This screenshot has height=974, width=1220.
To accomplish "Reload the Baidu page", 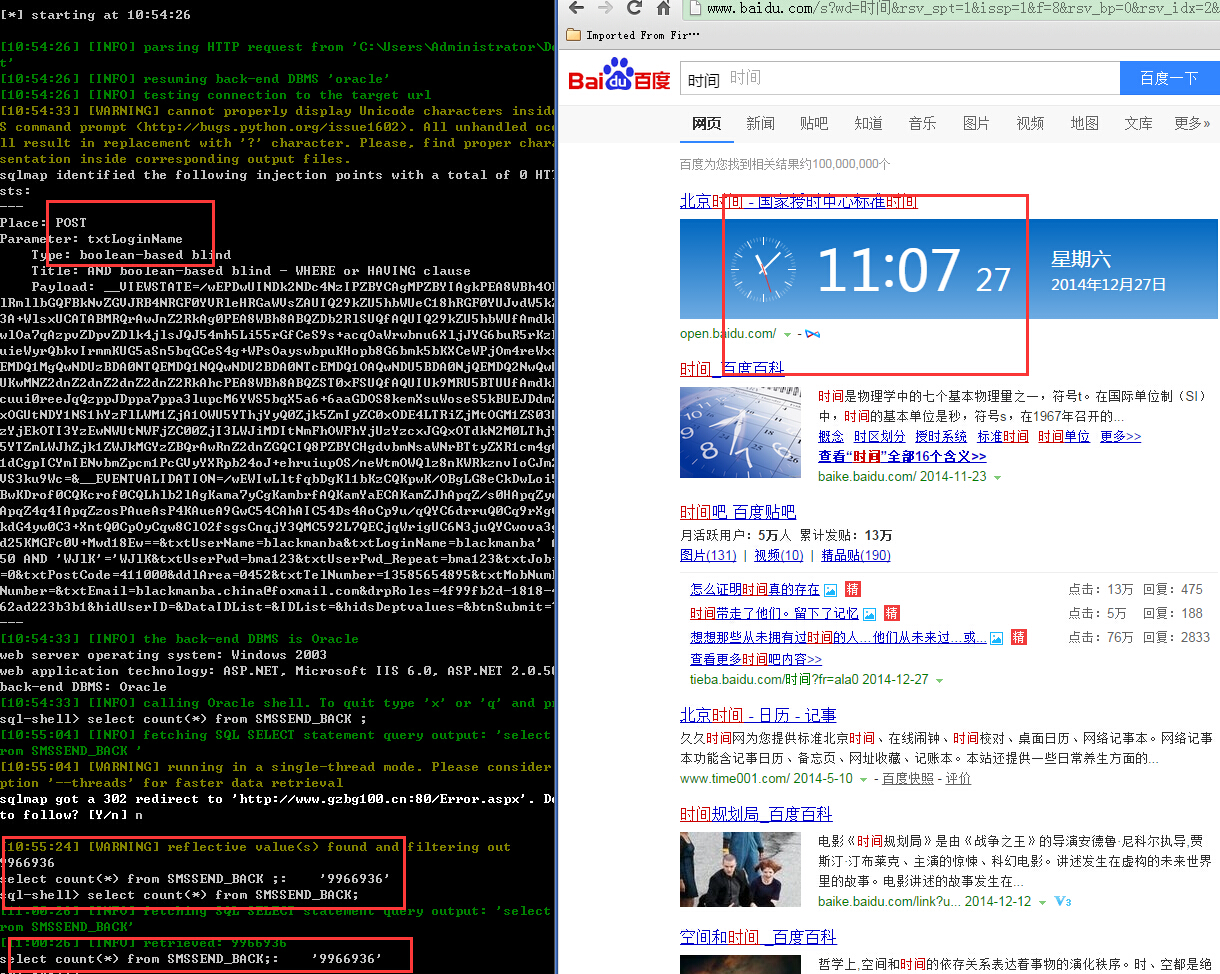I will pos(634,8).
